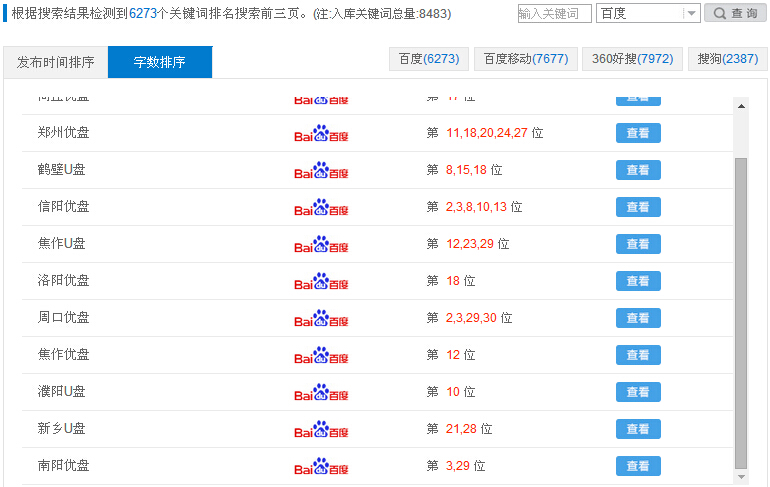Click the Baidu logo in 洛阳优盘 row
This screenshot has height=487, width=770.
tap(321, 281)
